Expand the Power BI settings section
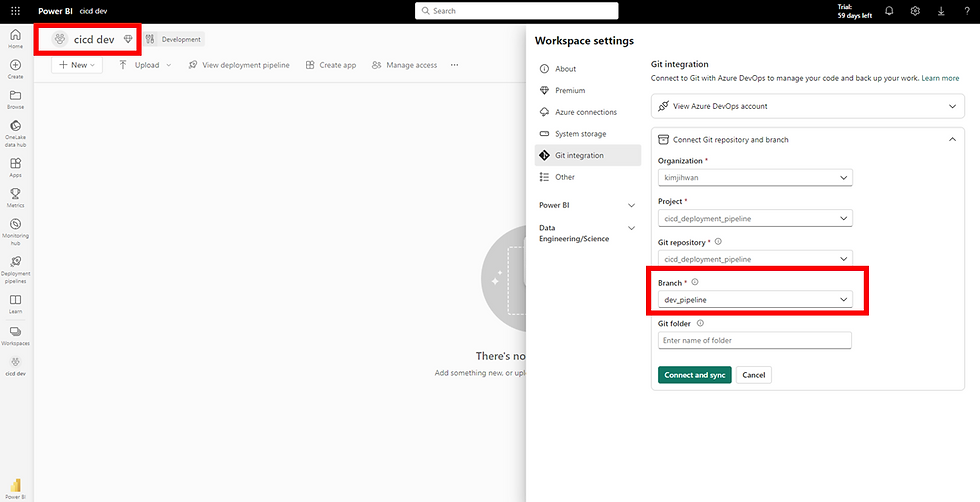This screenshot has height=502, width=980. tap(588, 205)
